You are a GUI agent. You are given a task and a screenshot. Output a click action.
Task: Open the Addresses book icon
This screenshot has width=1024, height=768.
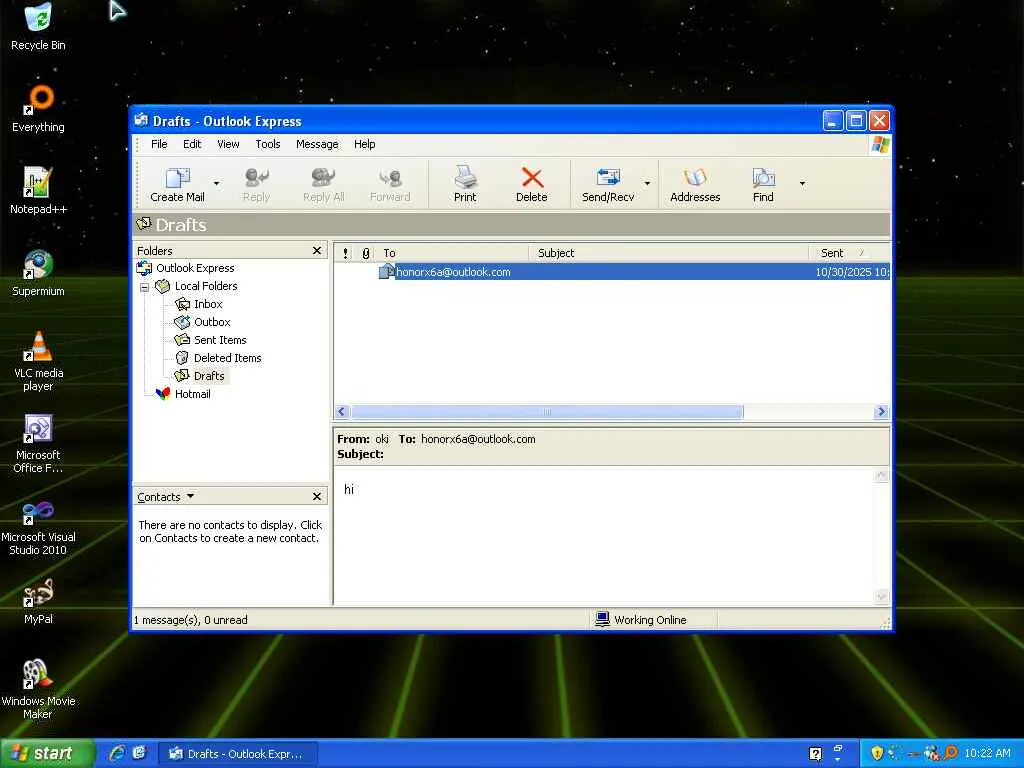click(x=695, y=185)
